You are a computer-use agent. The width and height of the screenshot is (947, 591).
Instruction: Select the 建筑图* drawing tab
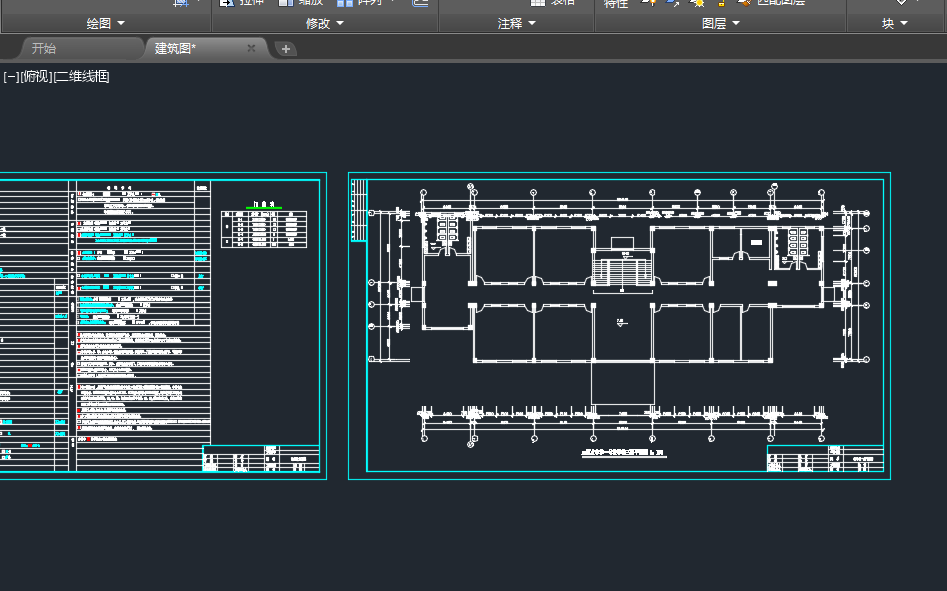click(x=176, y=48)
